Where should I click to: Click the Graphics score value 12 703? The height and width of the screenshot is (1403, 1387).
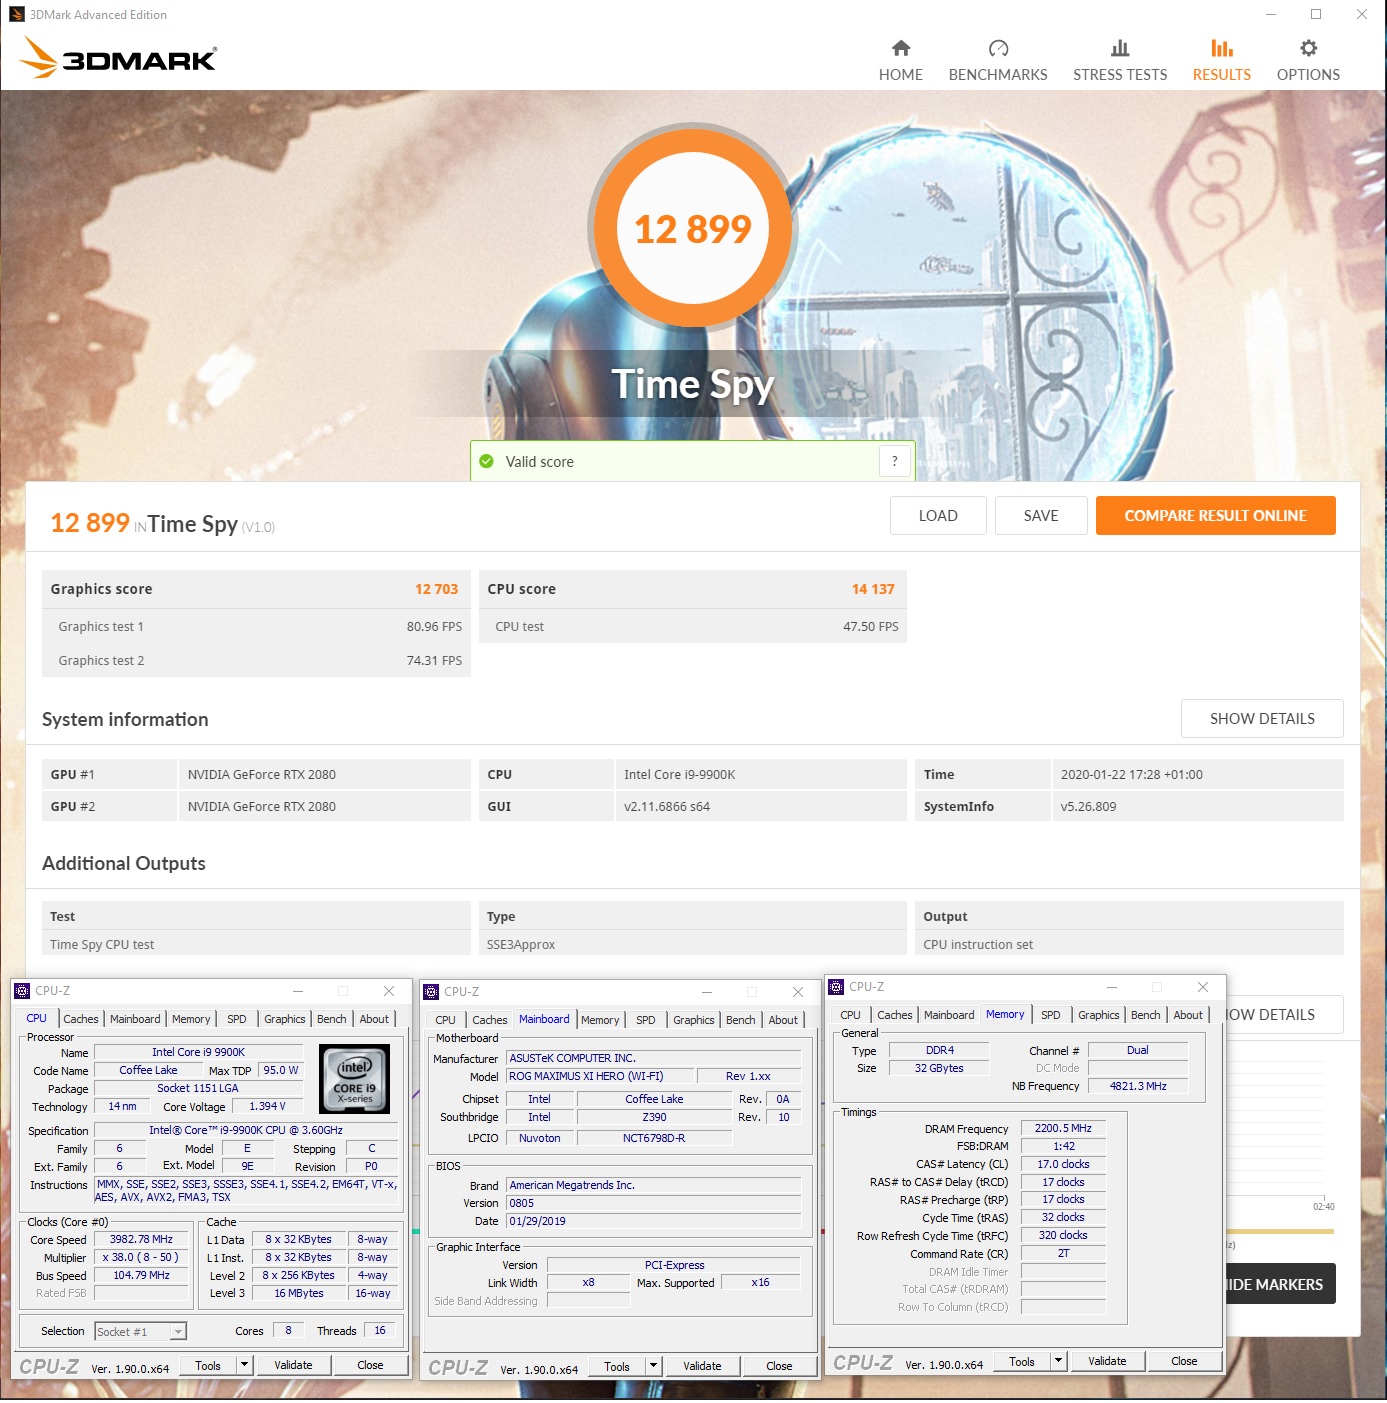[x=436, y=589]
